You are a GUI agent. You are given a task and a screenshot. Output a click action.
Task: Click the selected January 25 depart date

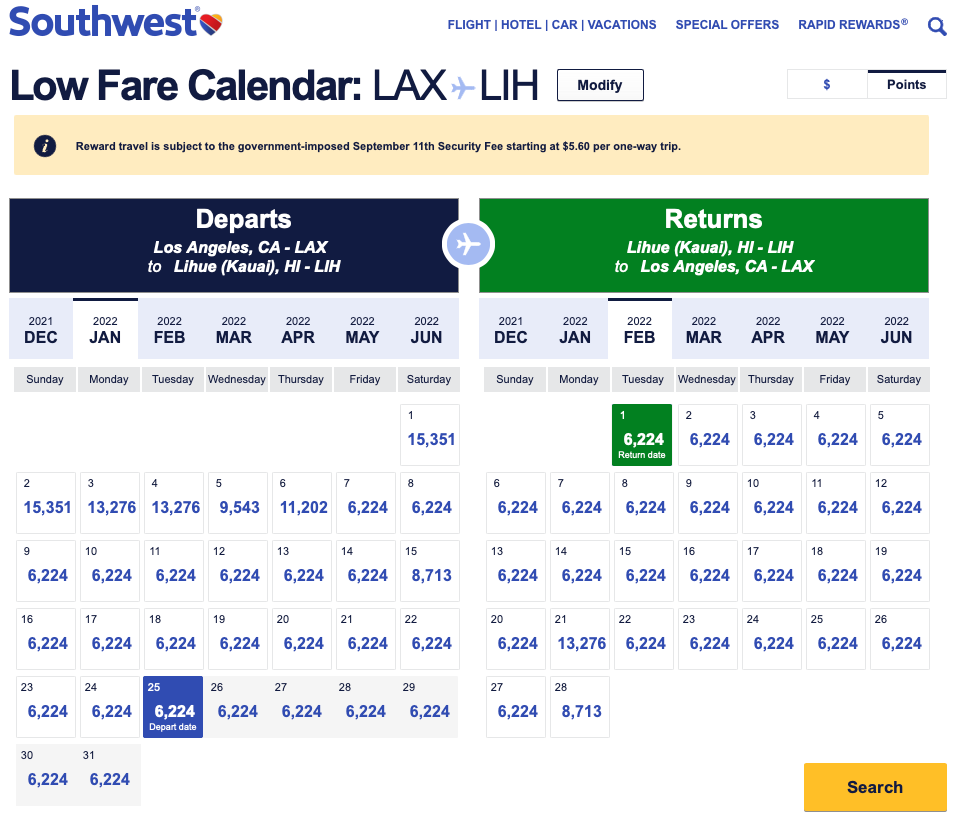[173, 707]
